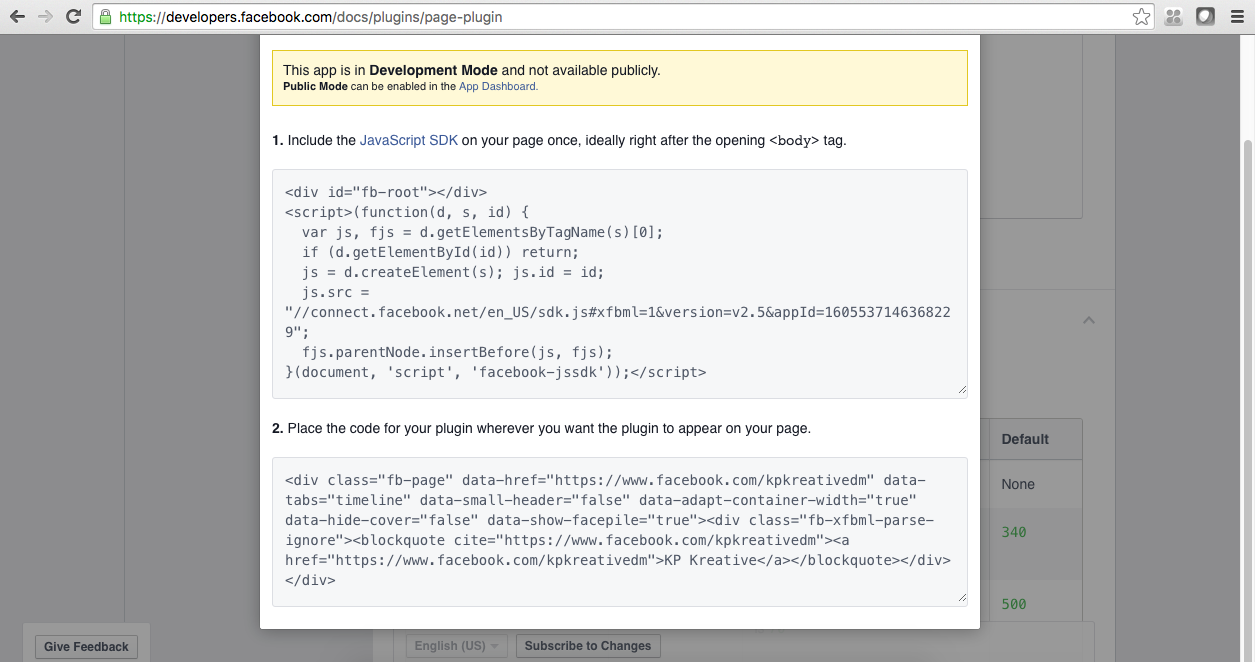Click the green 500 default value
The image size is (1255, 662).
pyautogui.click(x=1014, y=604)
